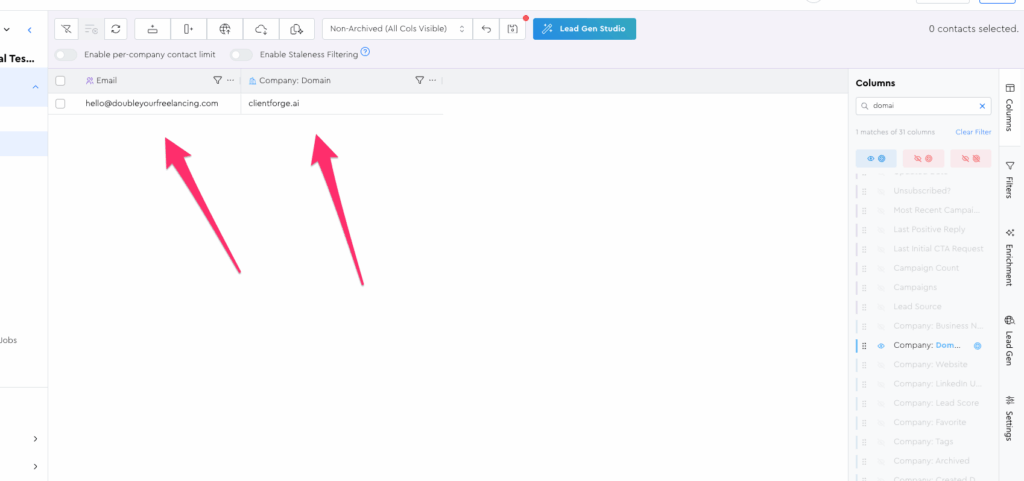Viewport: 1024px width, 481px height.
Task: Click the refresh table icon
Action: click(x=116, y=29)
